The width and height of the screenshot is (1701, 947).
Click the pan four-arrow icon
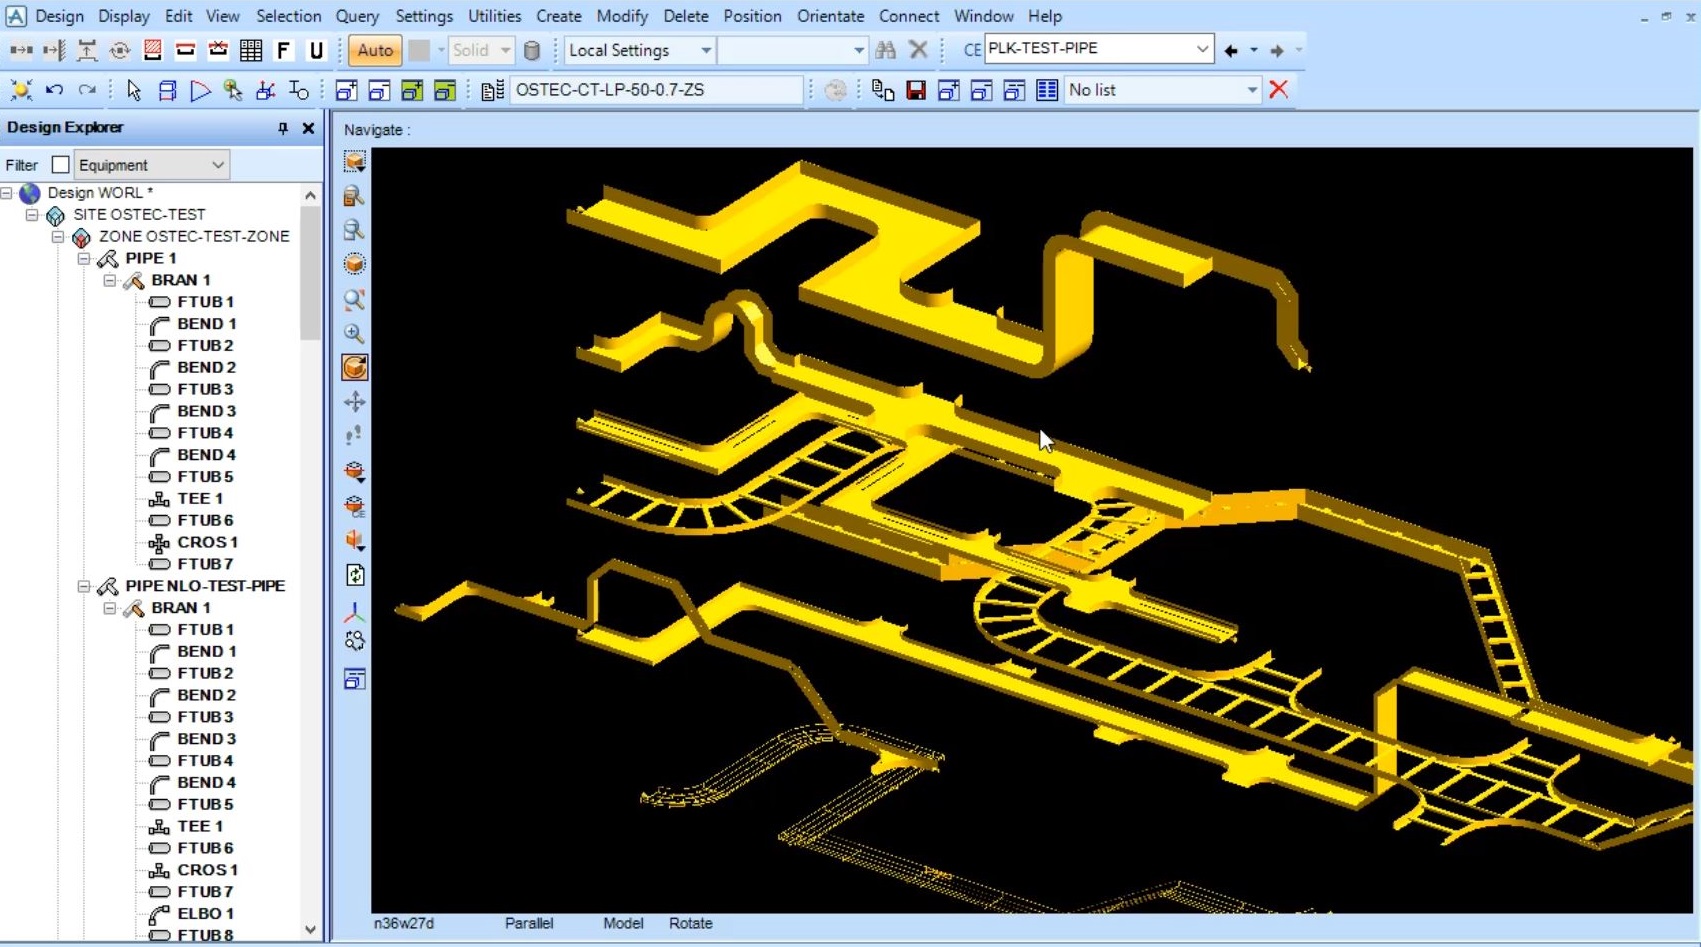[354, 402]
